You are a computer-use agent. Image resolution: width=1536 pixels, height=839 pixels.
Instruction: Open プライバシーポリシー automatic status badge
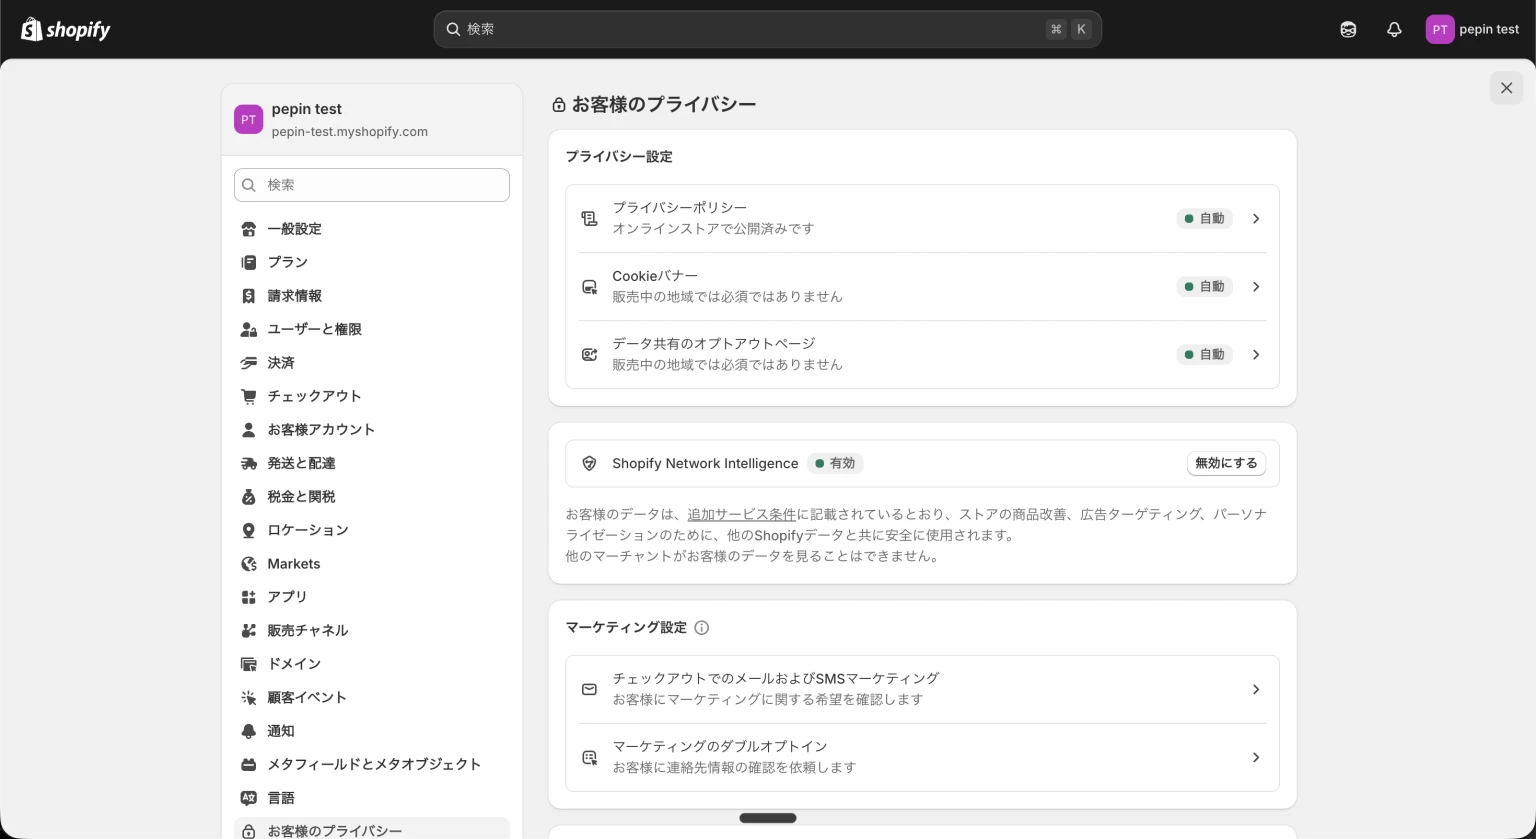point(1204,218)
